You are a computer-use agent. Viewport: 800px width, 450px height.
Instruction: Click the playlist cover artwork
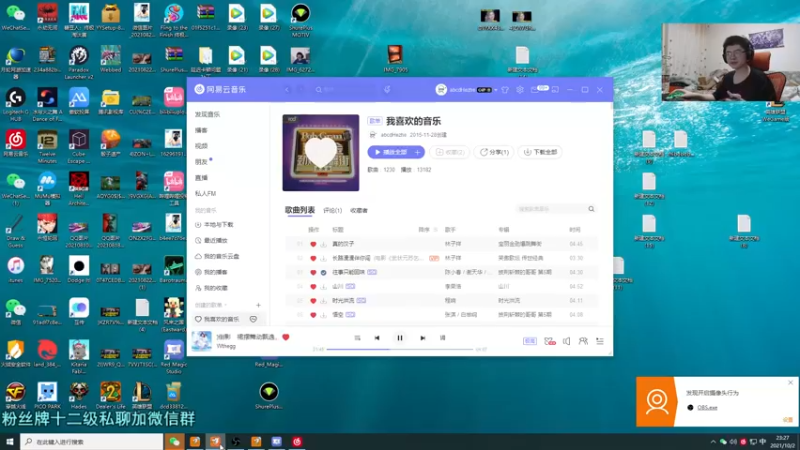(321, 153)
